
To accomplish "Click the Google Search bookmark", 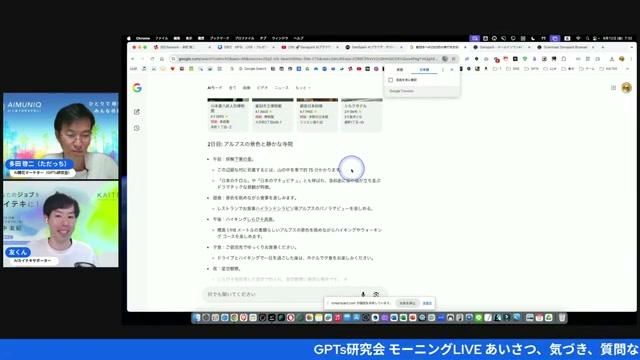I will (x=252, y=69).
